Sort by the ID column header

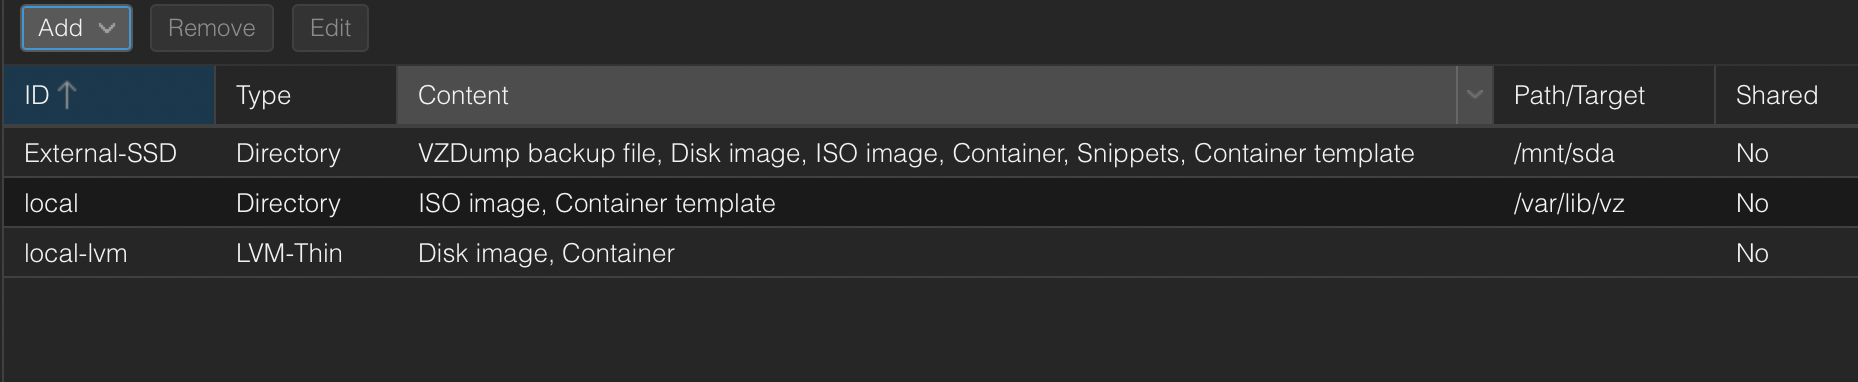(109, 95)
